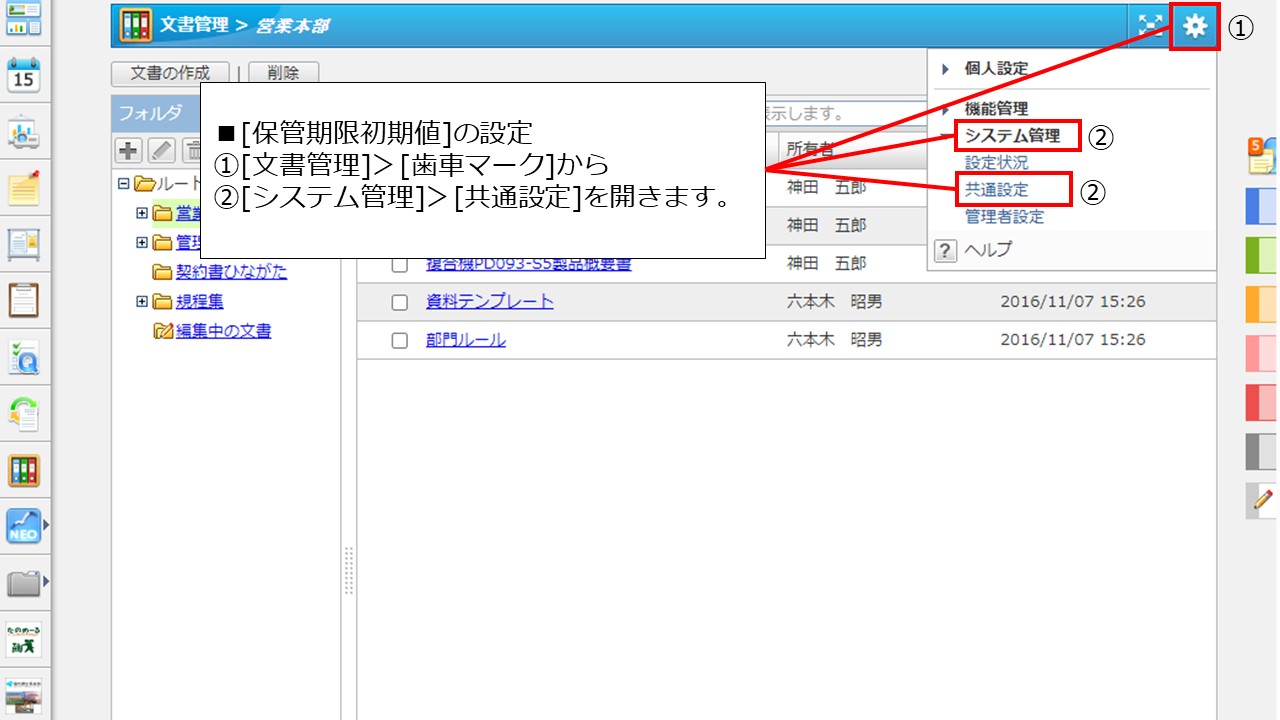This screenshot has height=720, width=1280.
Task: Click the add folder plus icon
Action: pyautogui.click(x=129, y=150)
